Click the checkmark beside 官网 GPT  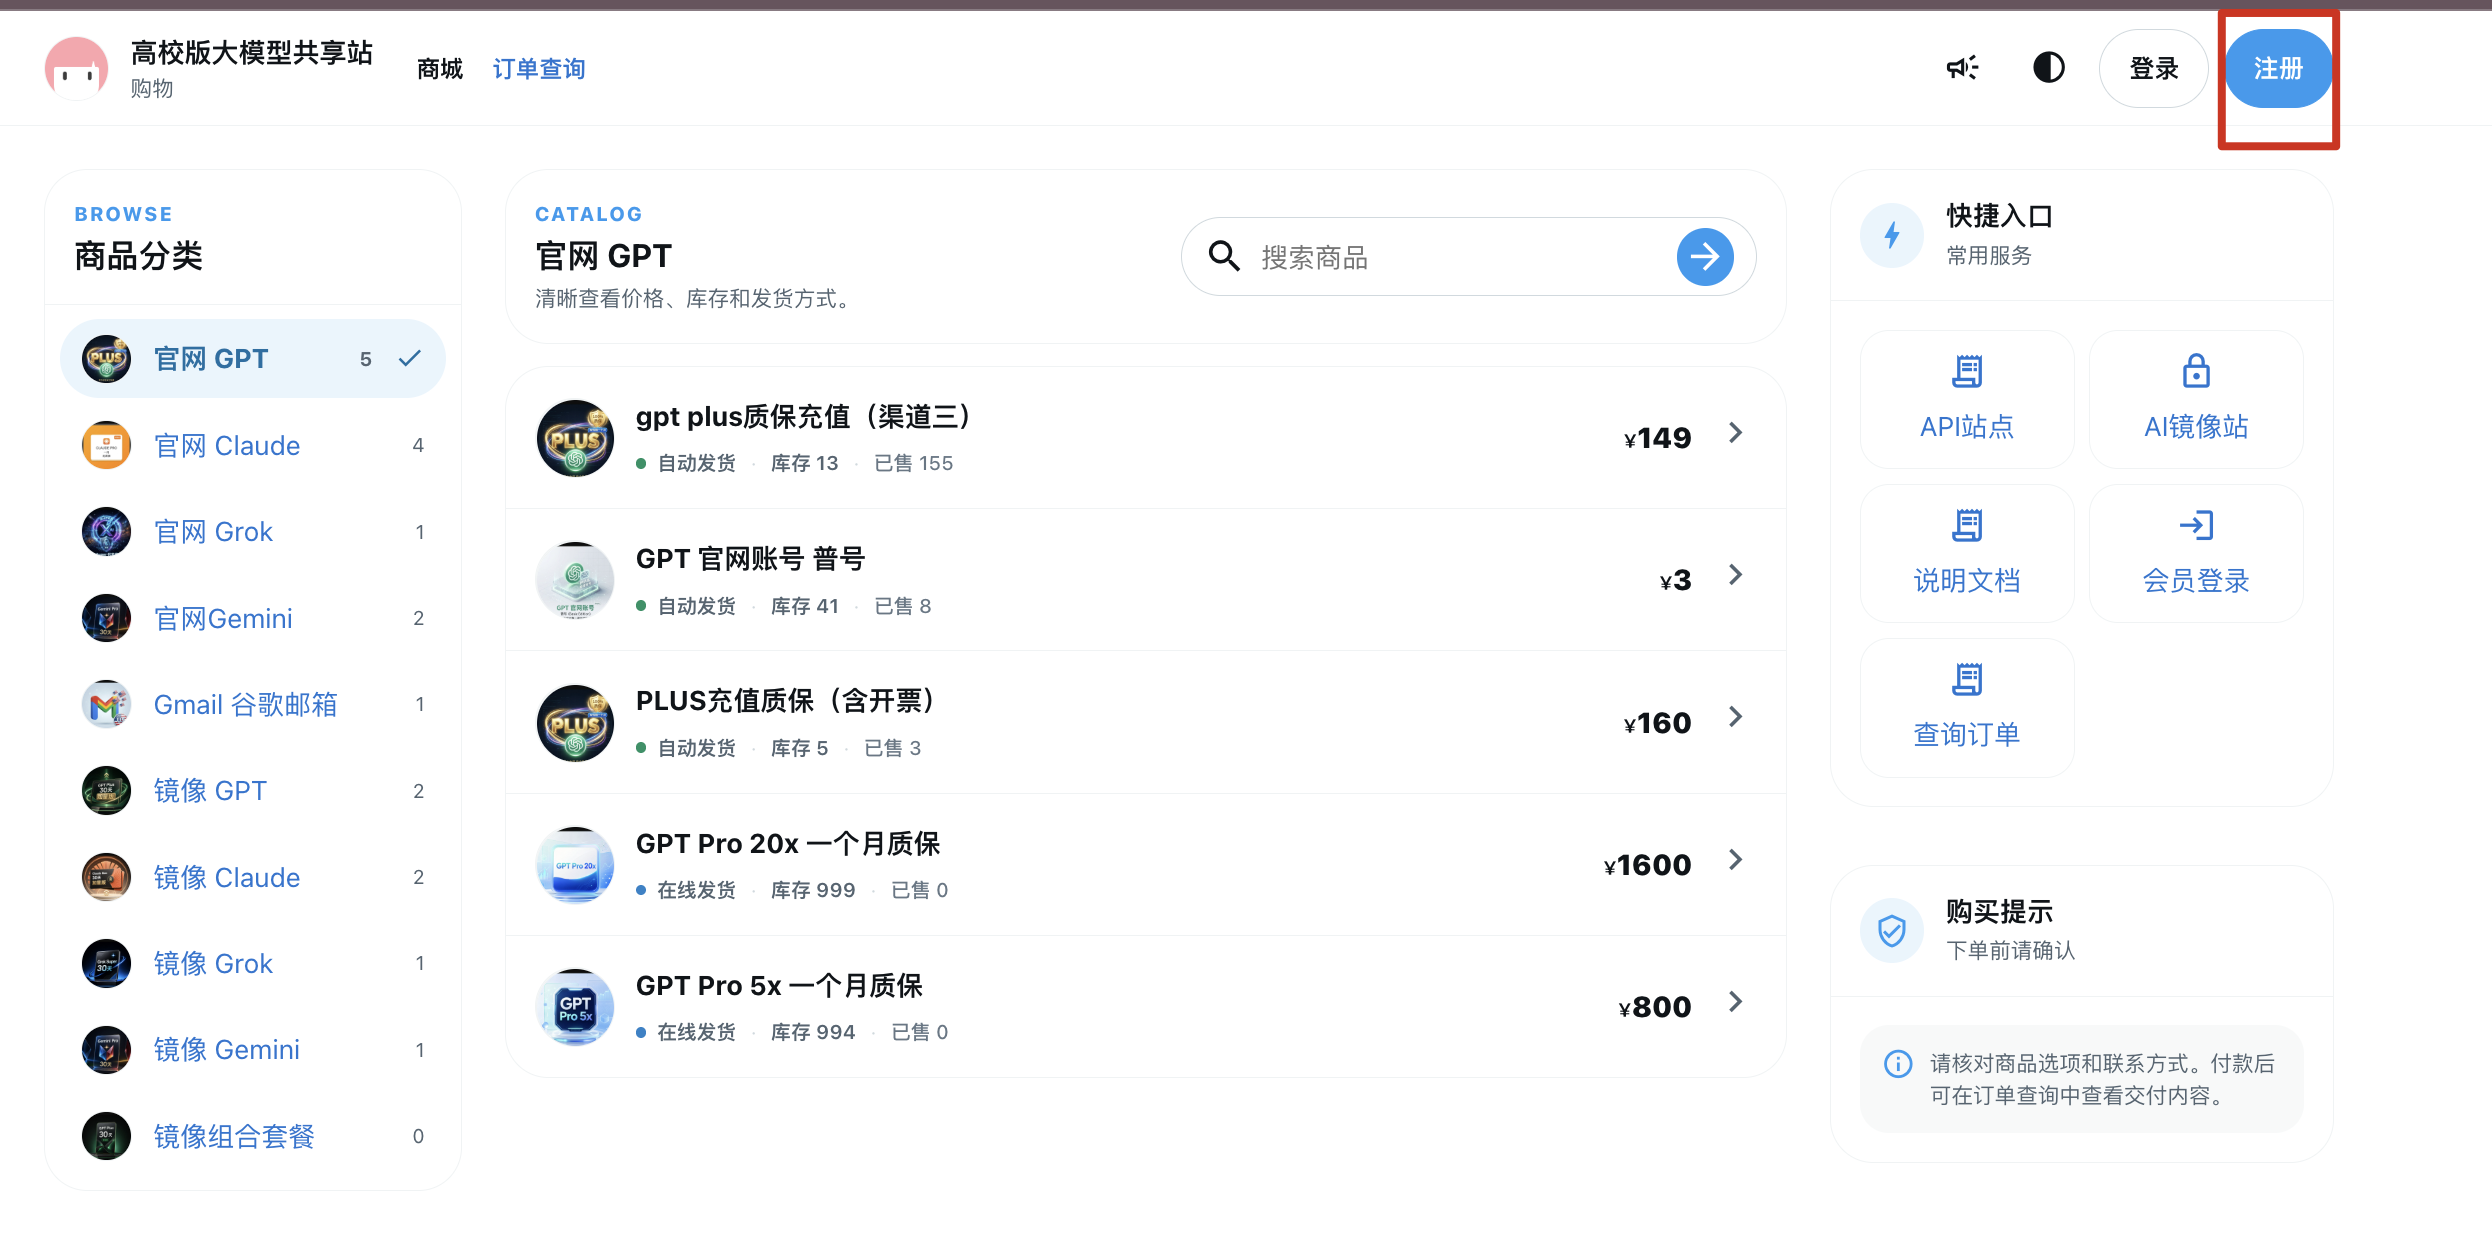(410, 359)
